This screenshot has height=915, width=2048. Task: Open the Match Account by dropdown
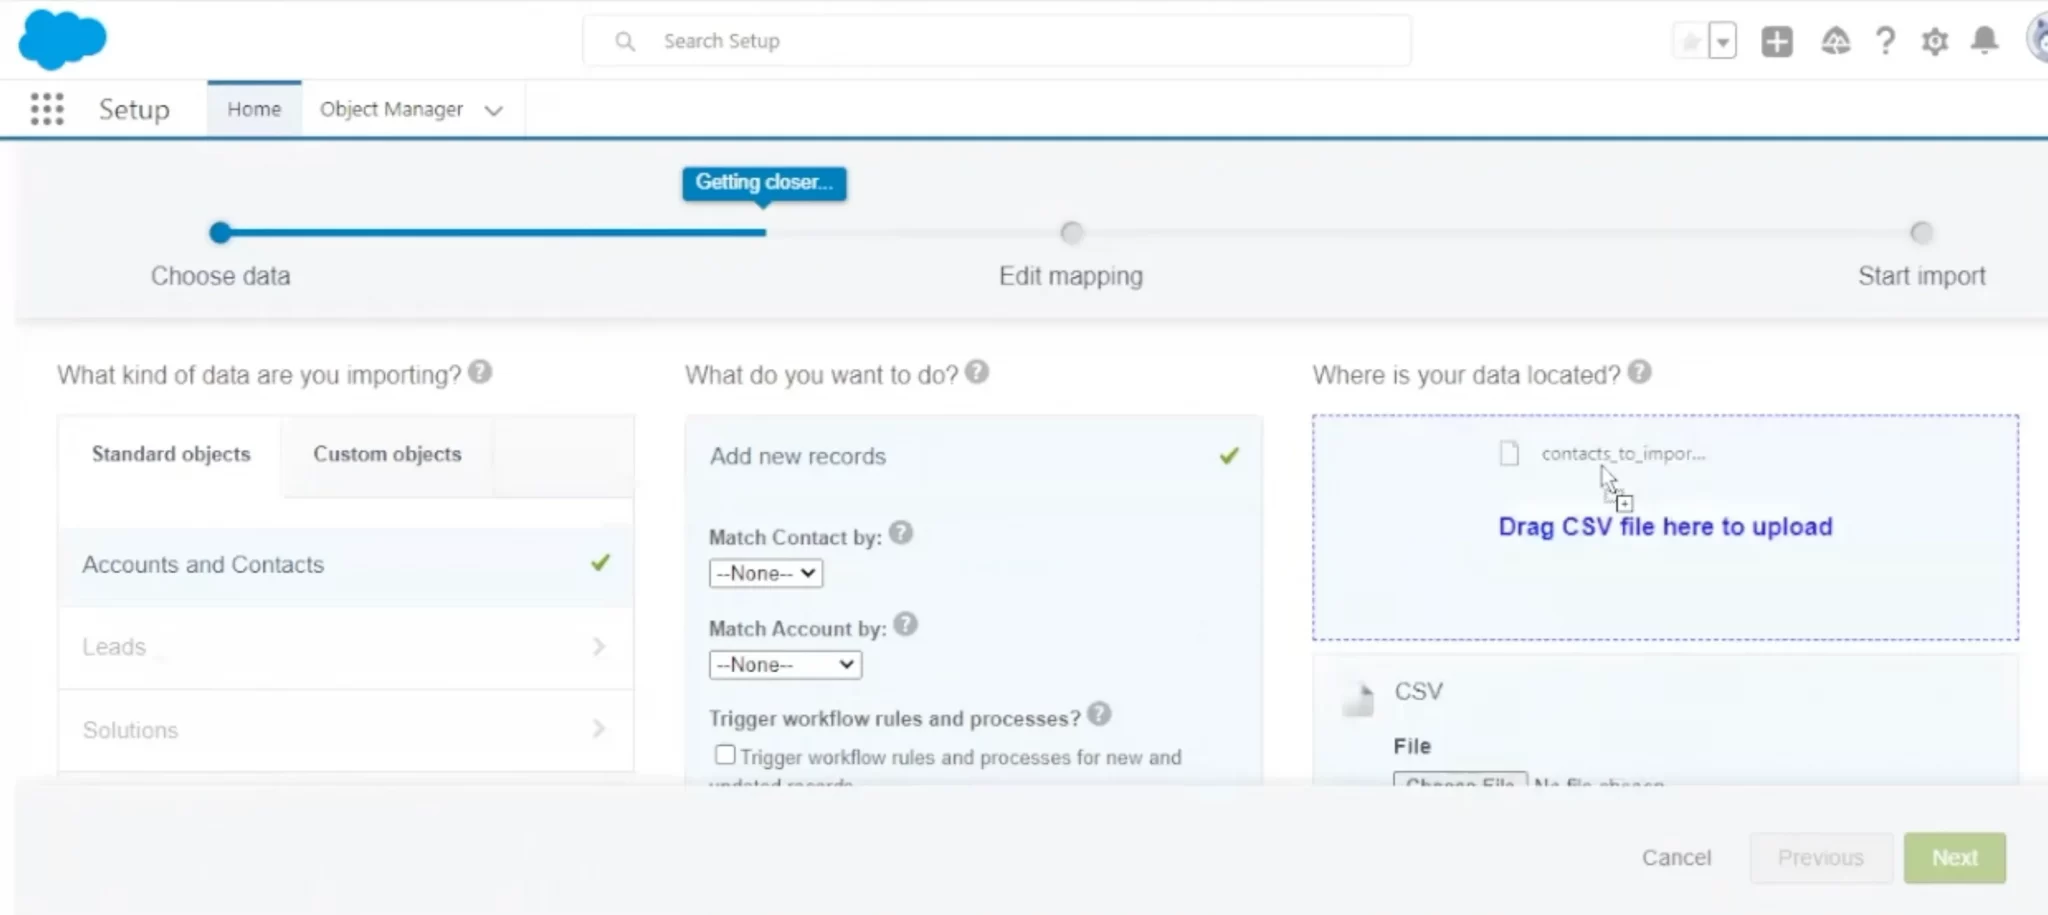point(785,664)
